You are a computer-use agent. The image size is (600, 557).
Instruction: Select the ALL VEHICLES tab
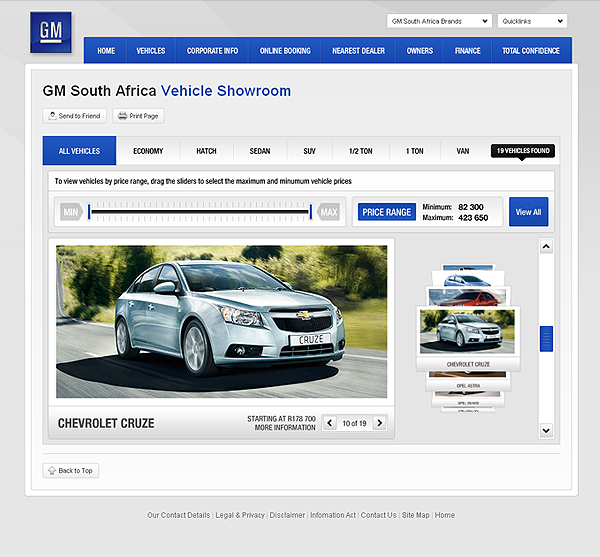[x=79, y=151]
